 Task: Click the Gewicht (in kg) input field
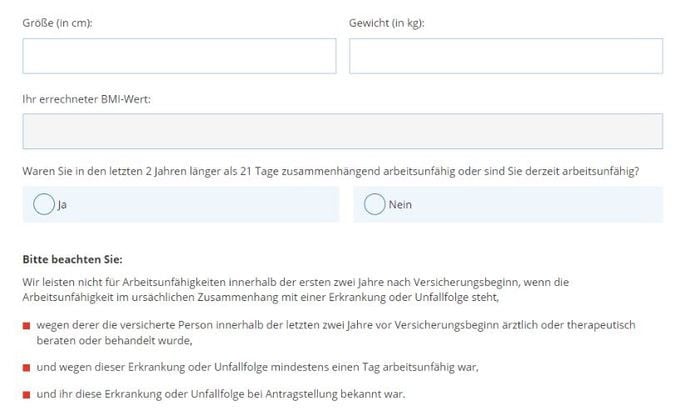[x=505, y=56]
